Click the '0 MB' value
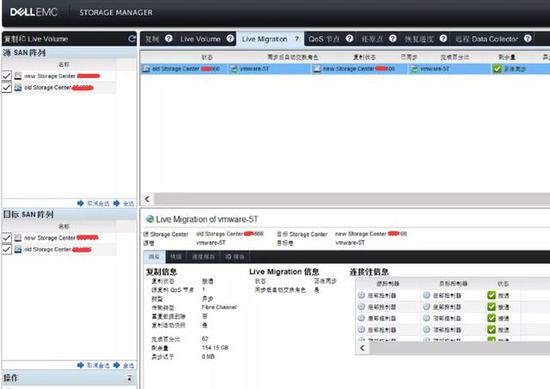Screen dimensions: 550x389 pos(208,357)
